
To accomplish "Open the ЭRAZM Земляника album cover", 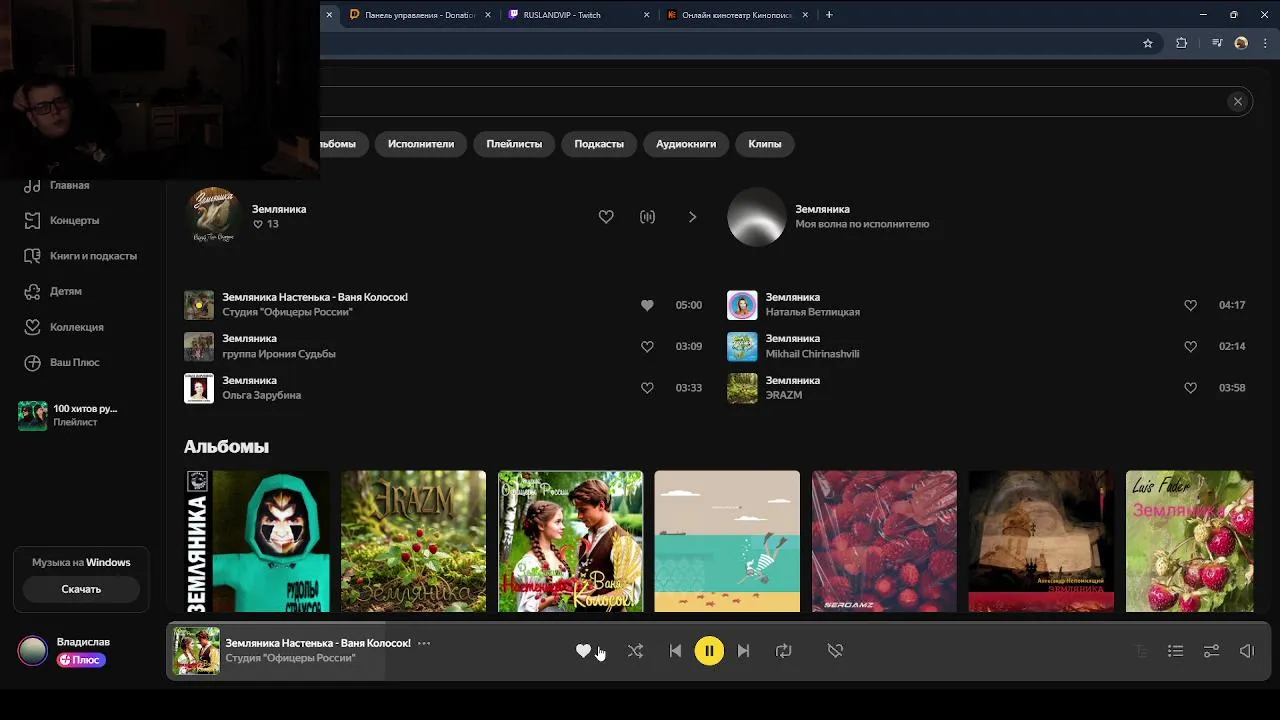I will [413, 541].
